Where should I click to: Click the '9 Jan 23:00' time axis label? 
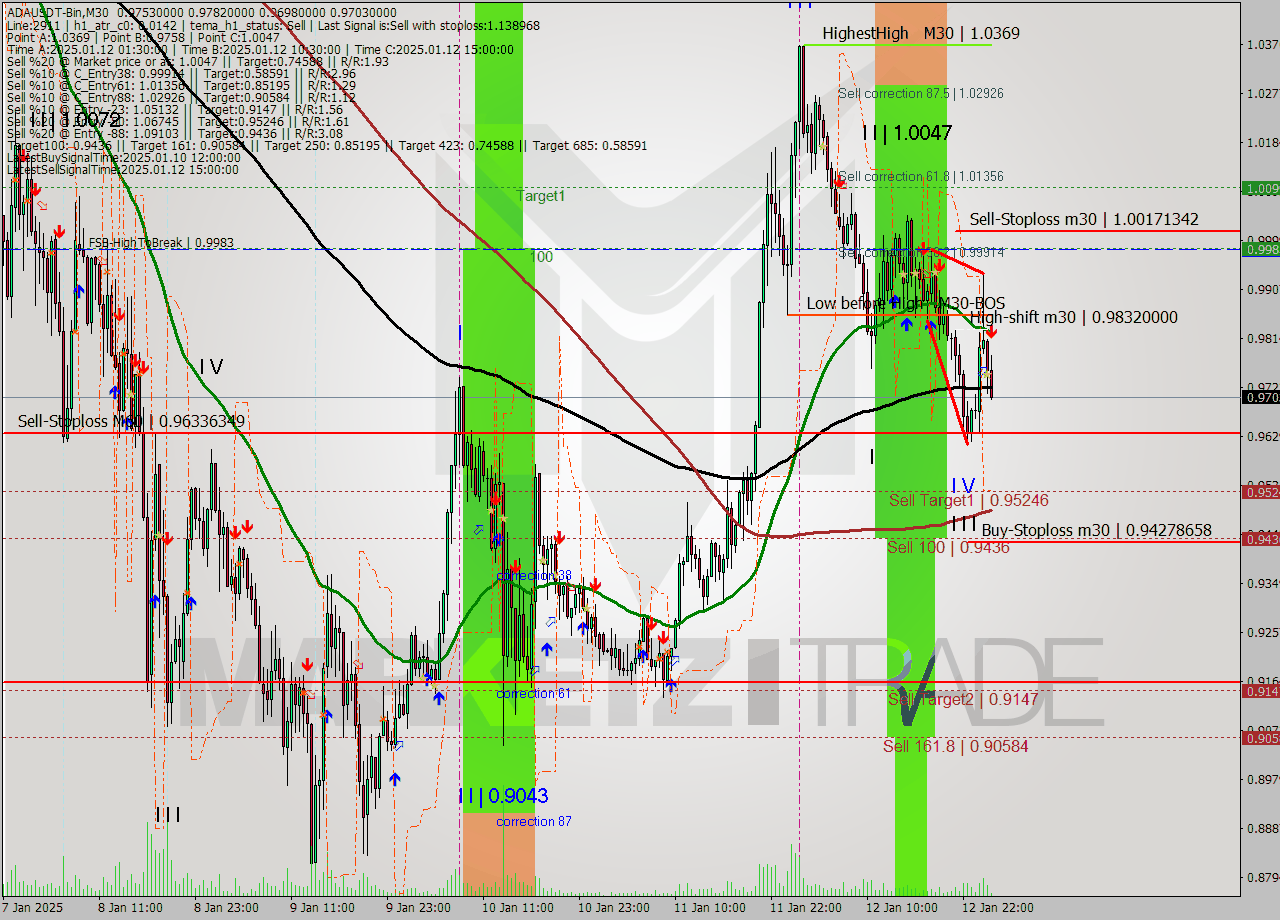click(x=418, y=908)
